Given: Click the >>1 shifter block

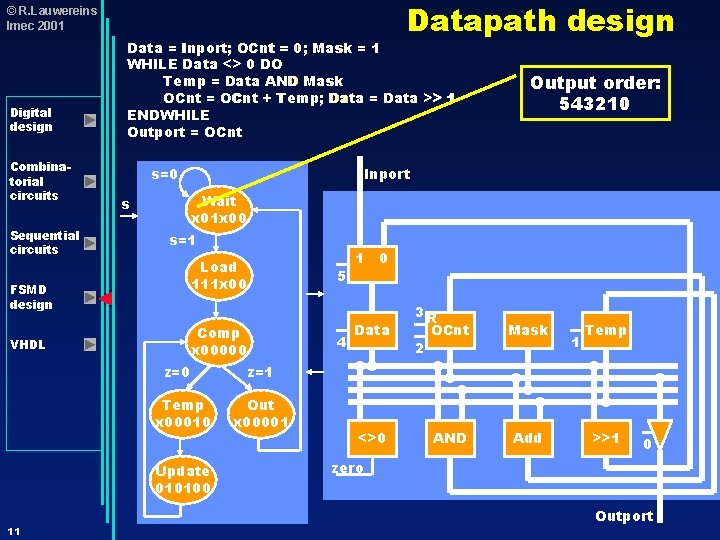Looking at the screenshot, I should click(606, 438).
